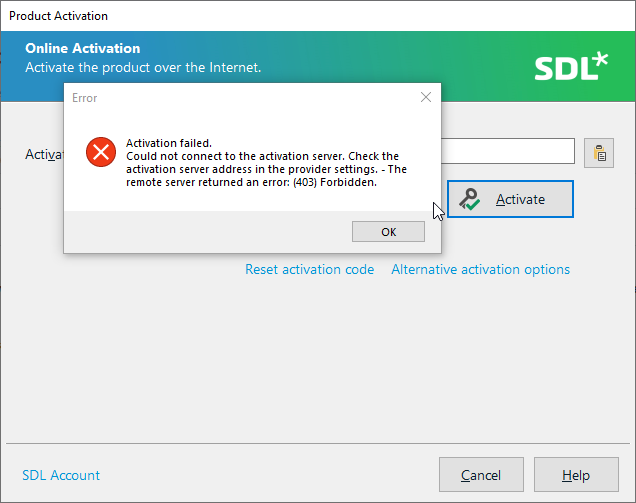
Task: Open Reset activation code link
Action: pos(309,269)
